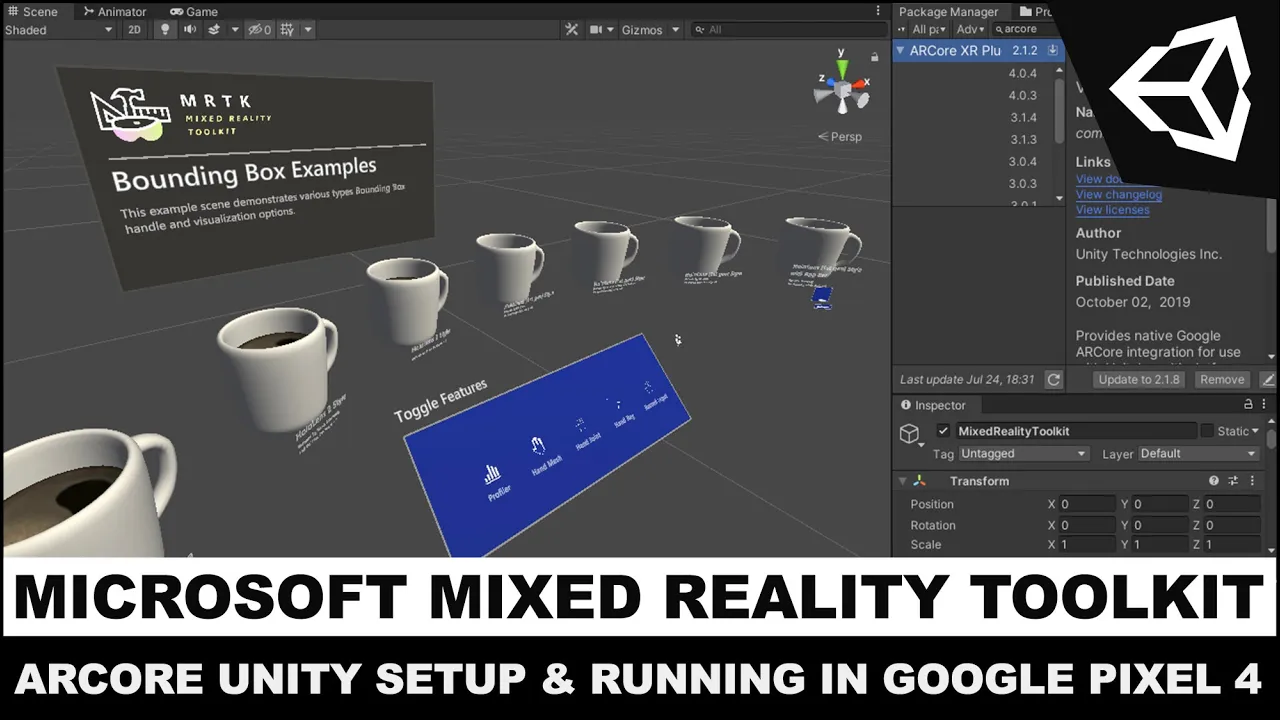
Task: Lock the Inspector panel
Action: (x=1248, y=405)
